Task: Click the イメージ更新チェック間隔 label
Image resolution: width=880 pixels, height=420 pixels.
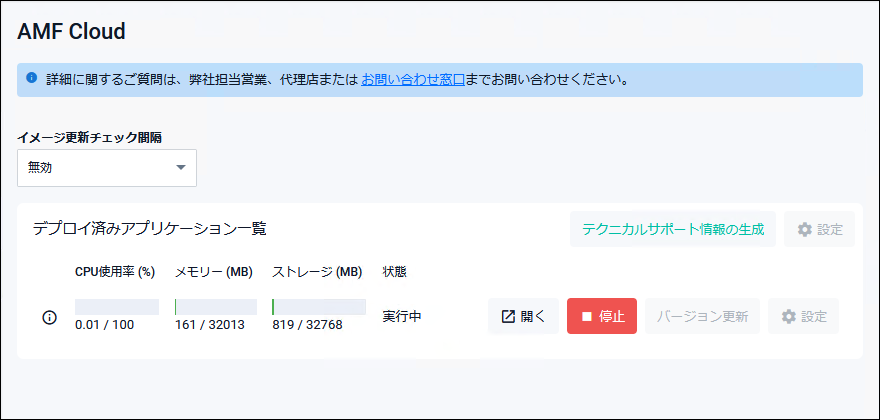Action: (90, 138)
